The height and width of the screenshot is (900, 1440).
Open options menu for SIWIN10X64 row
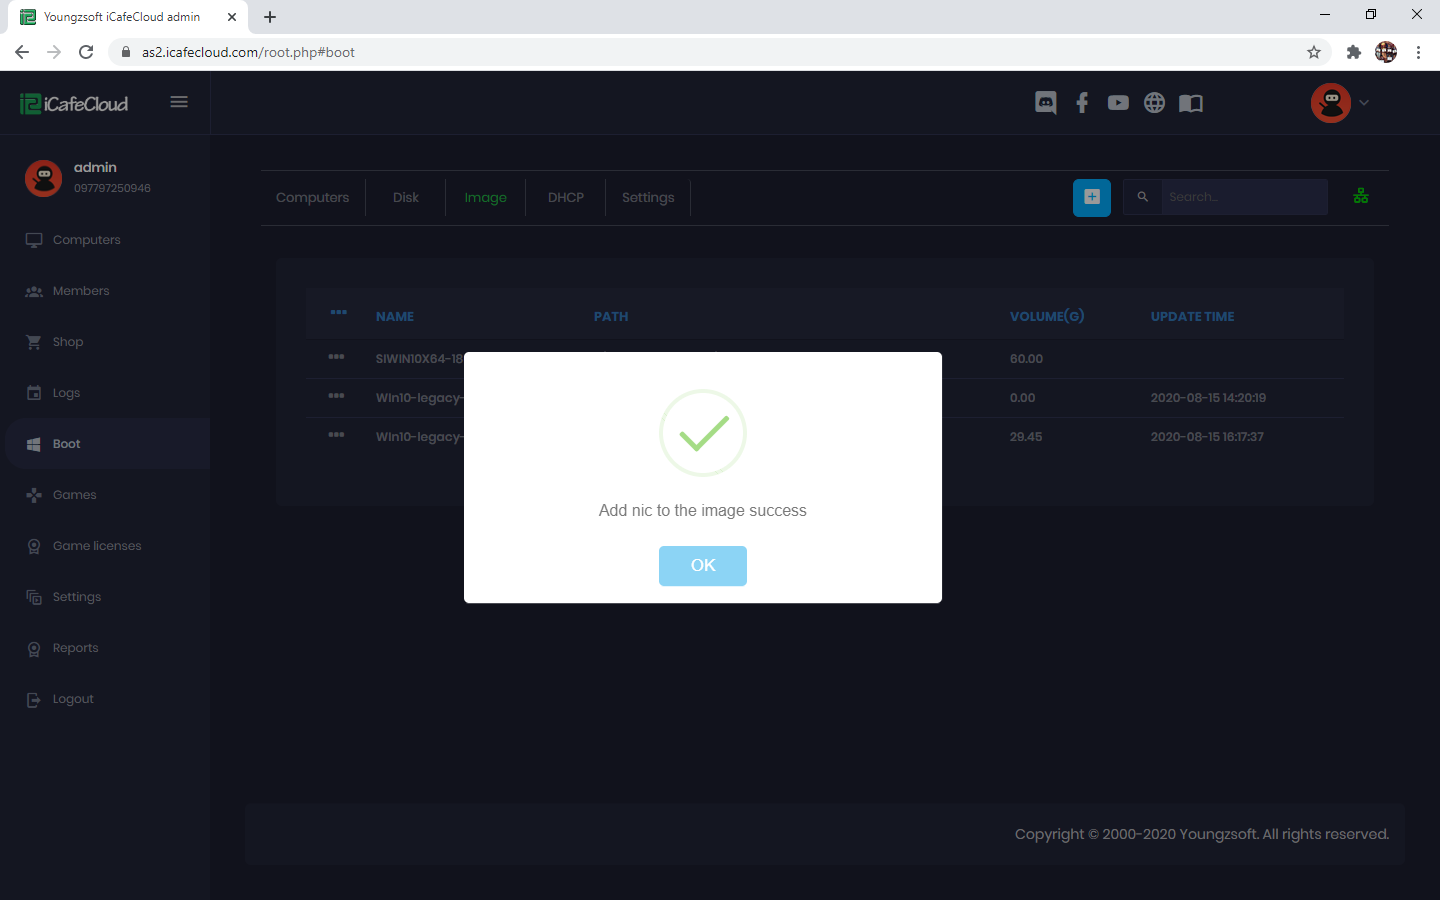pos(336,357)
